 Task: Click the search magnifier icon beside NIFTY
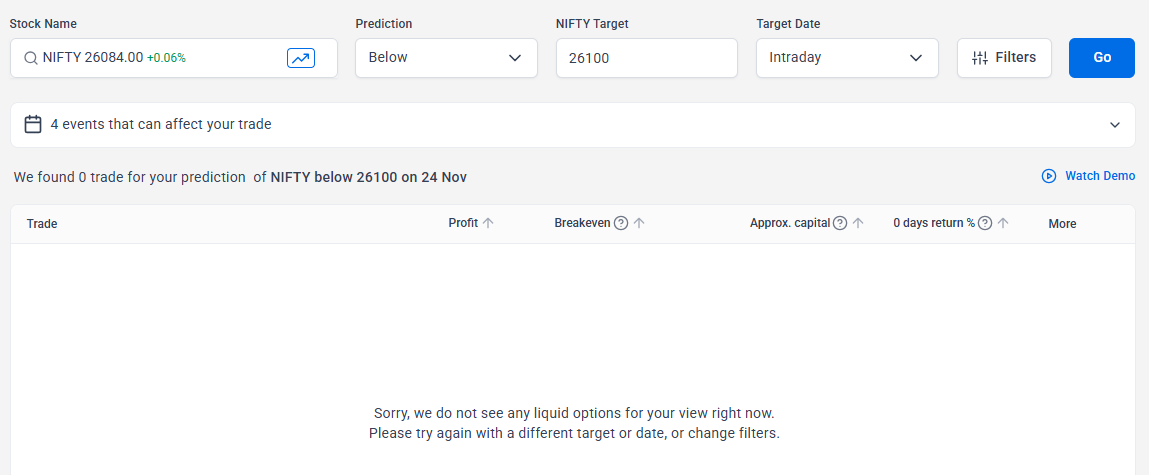pyautogui.click(x=31, y=58)
